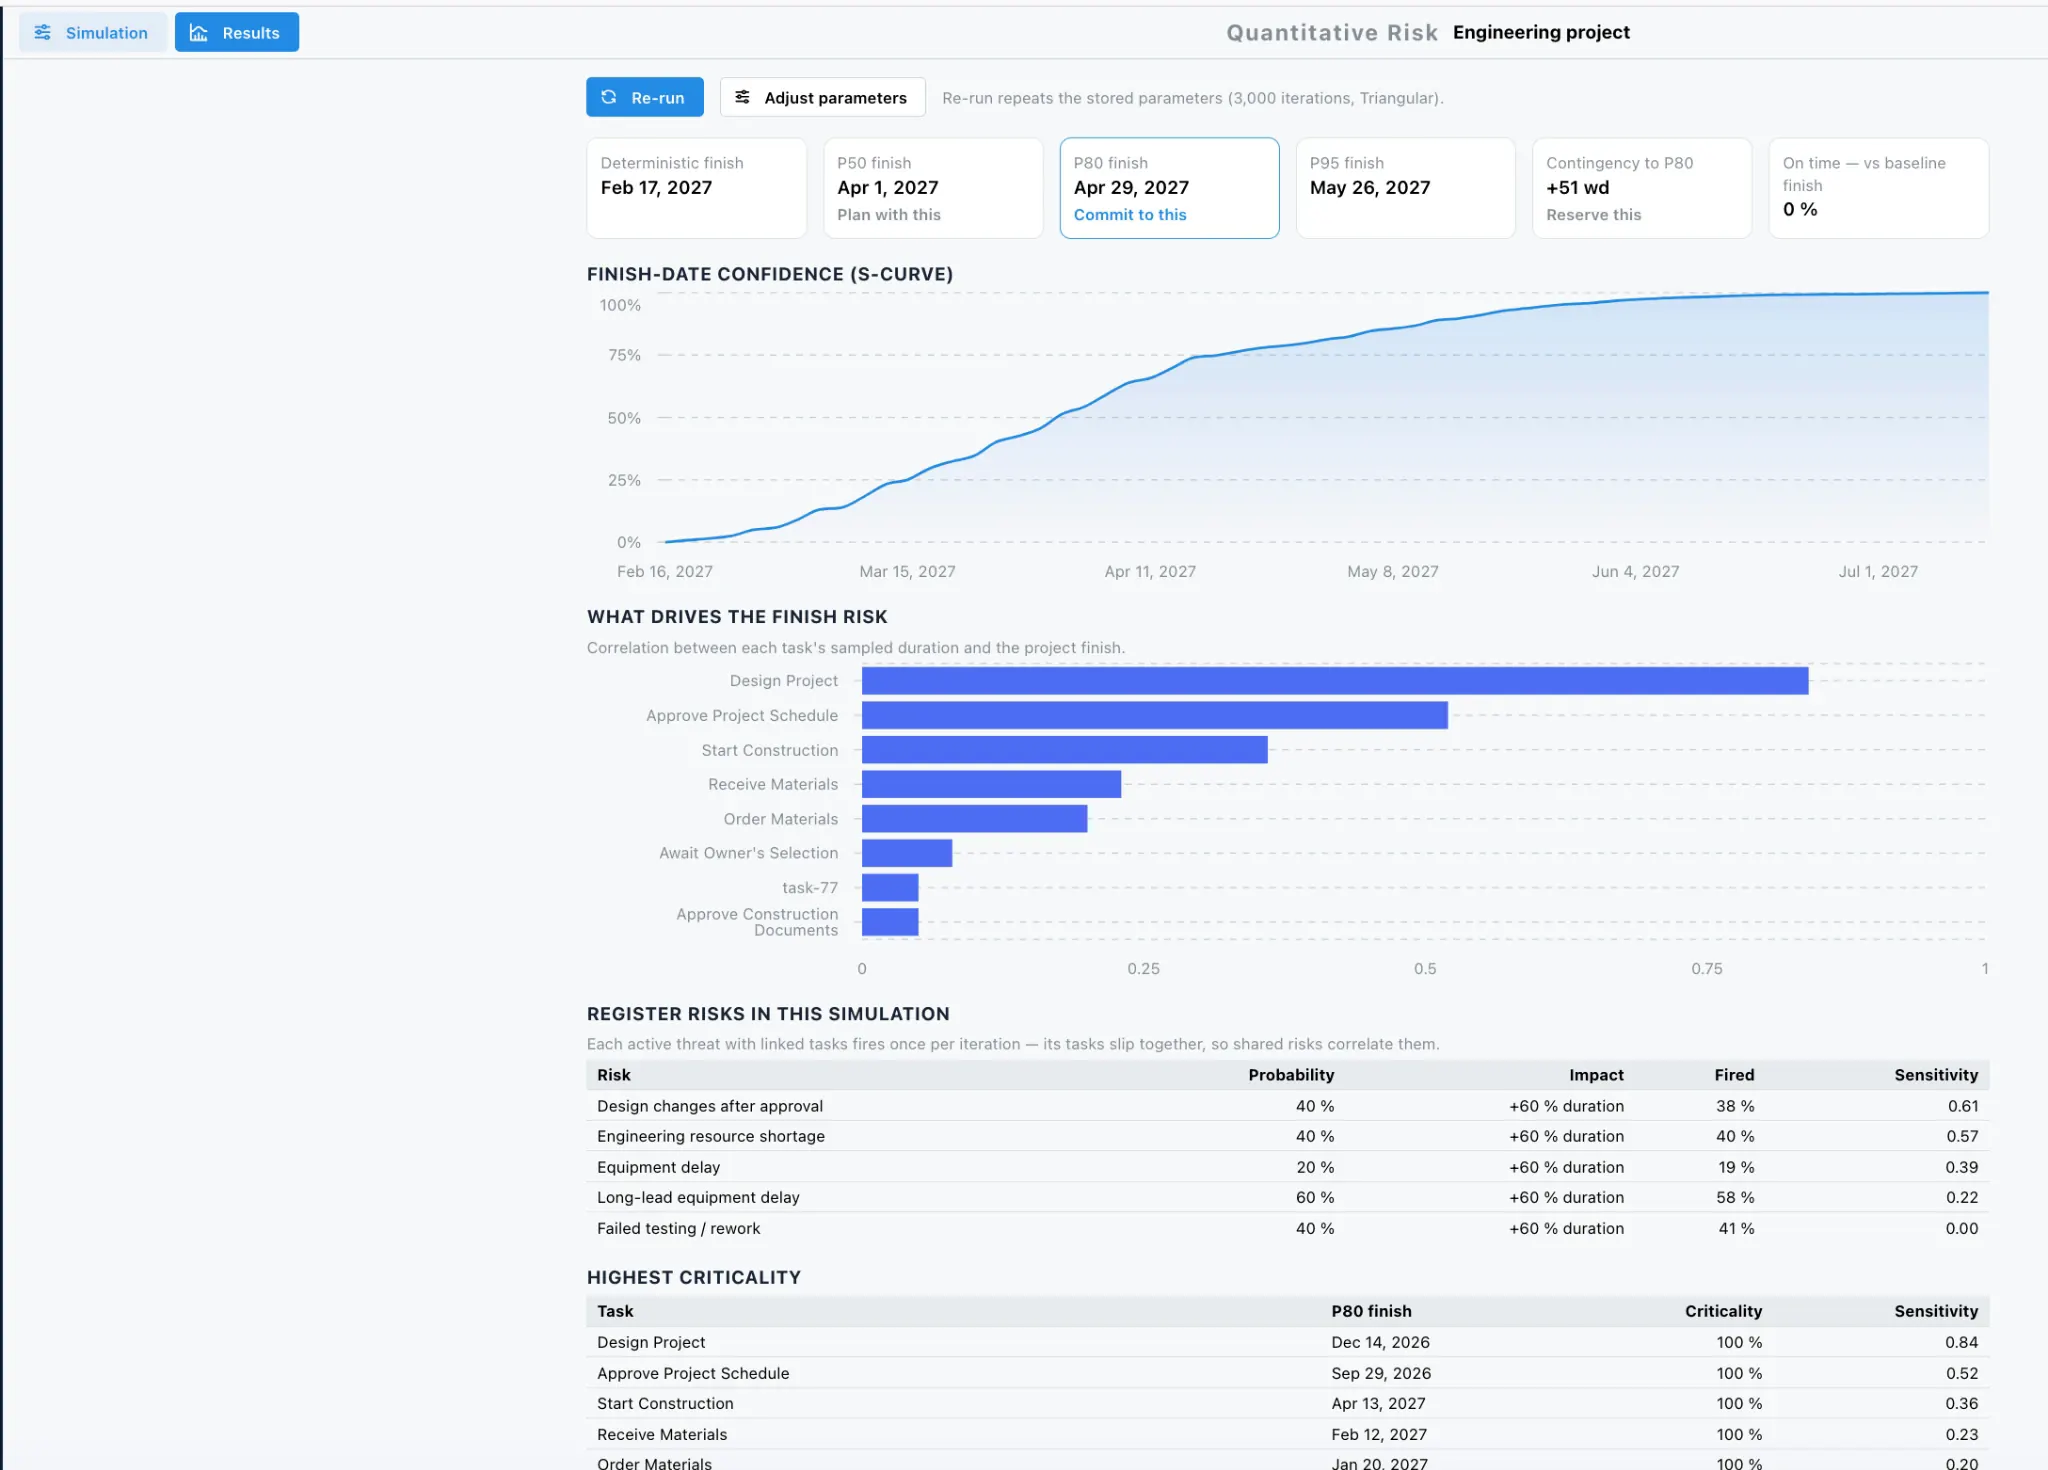2048x1470 pixels.
Task: Click the Design Project bar in chart
Action: click(x=1335, y=681)
